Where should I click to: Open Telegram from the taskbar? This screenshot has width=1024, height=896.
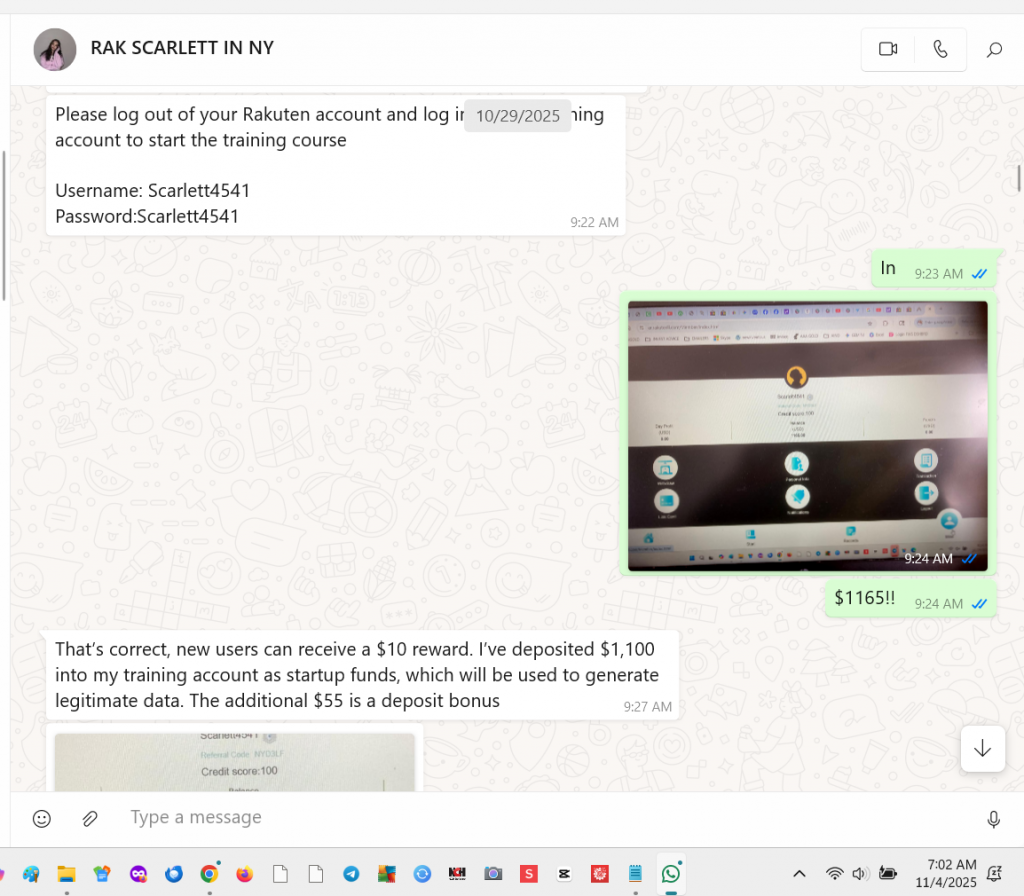coord(351,873)
